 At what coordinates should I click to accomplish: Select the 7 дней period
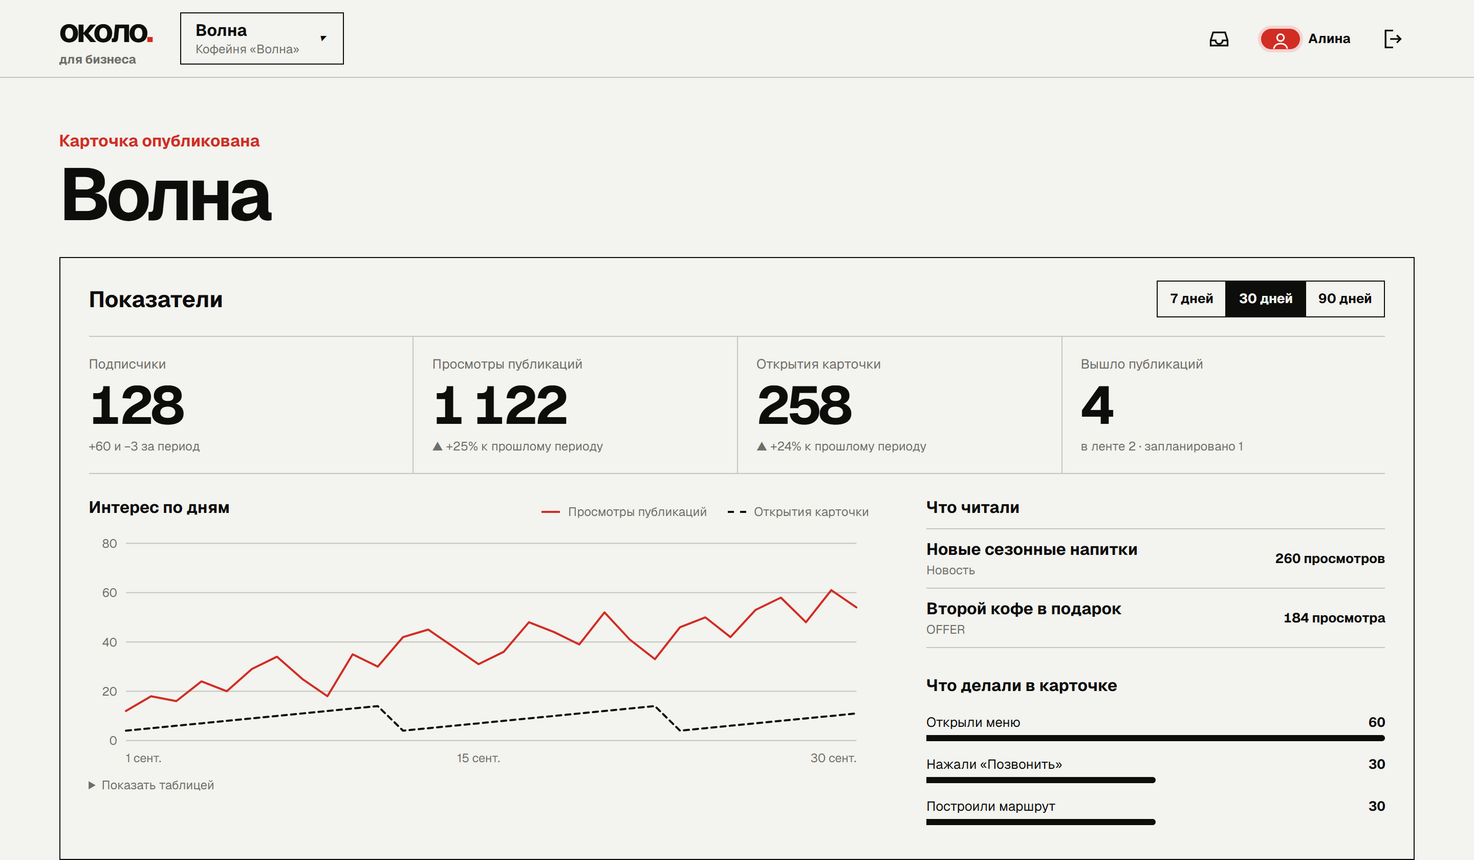point(1191,299)
